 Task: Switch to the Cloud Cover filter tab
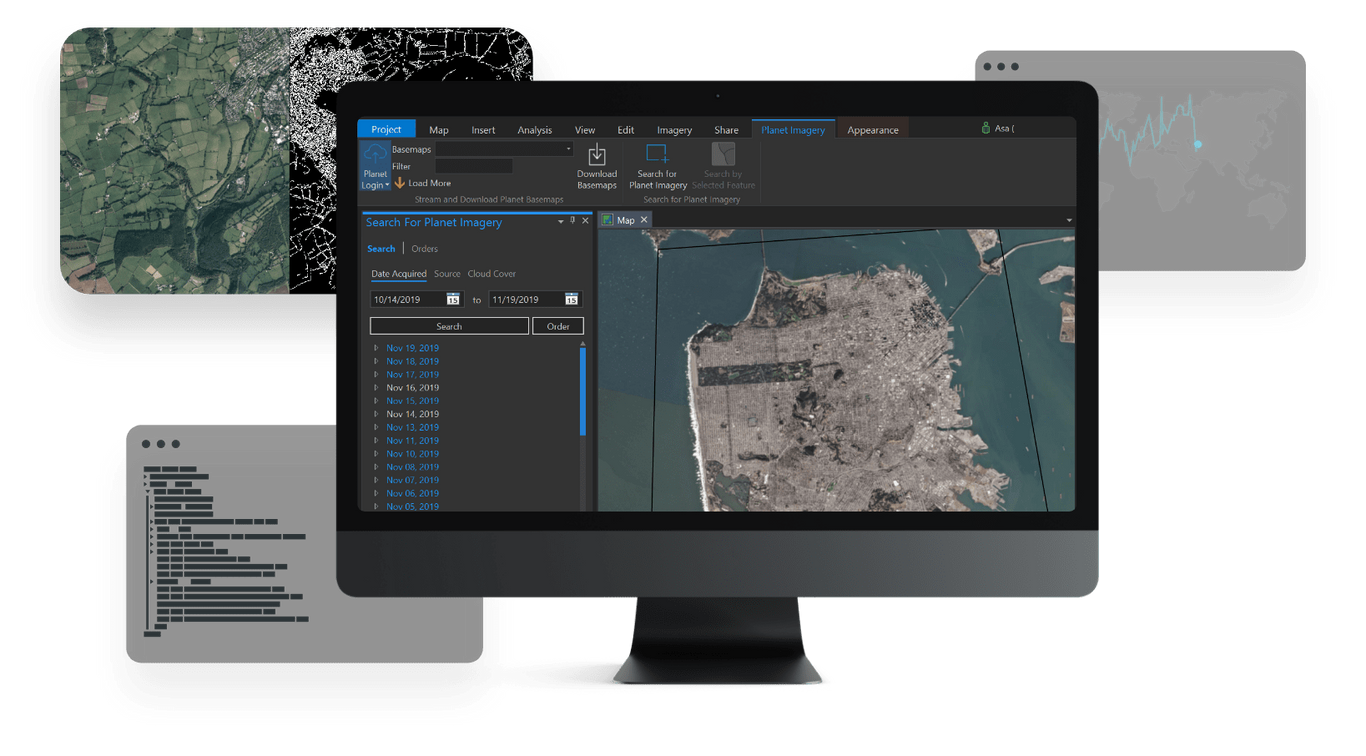point(491,273)
